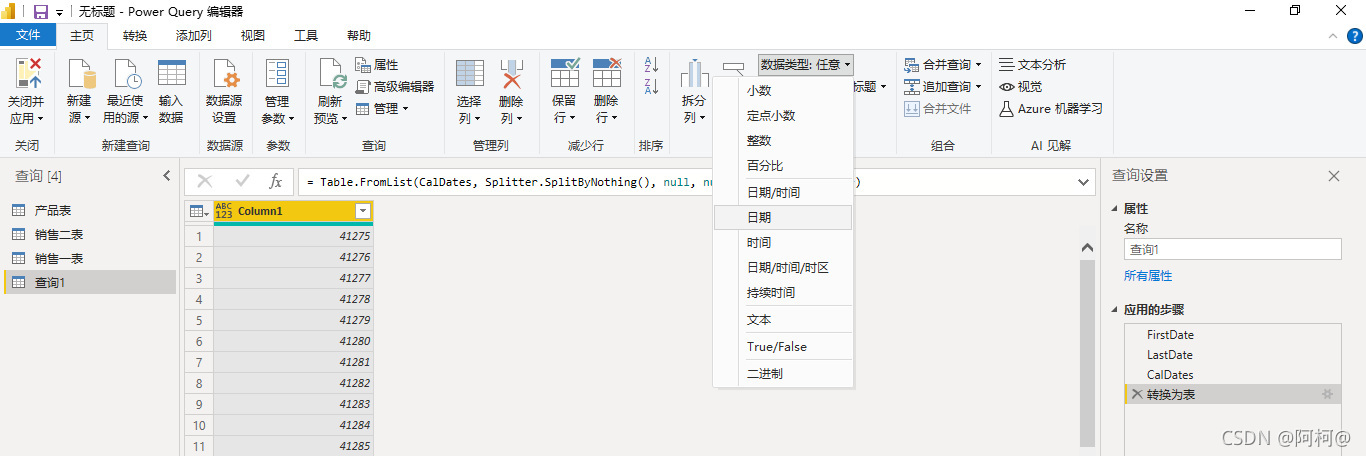
Task: Open Vision (视觉) AI insight
Action: [x=1021, y=86]
